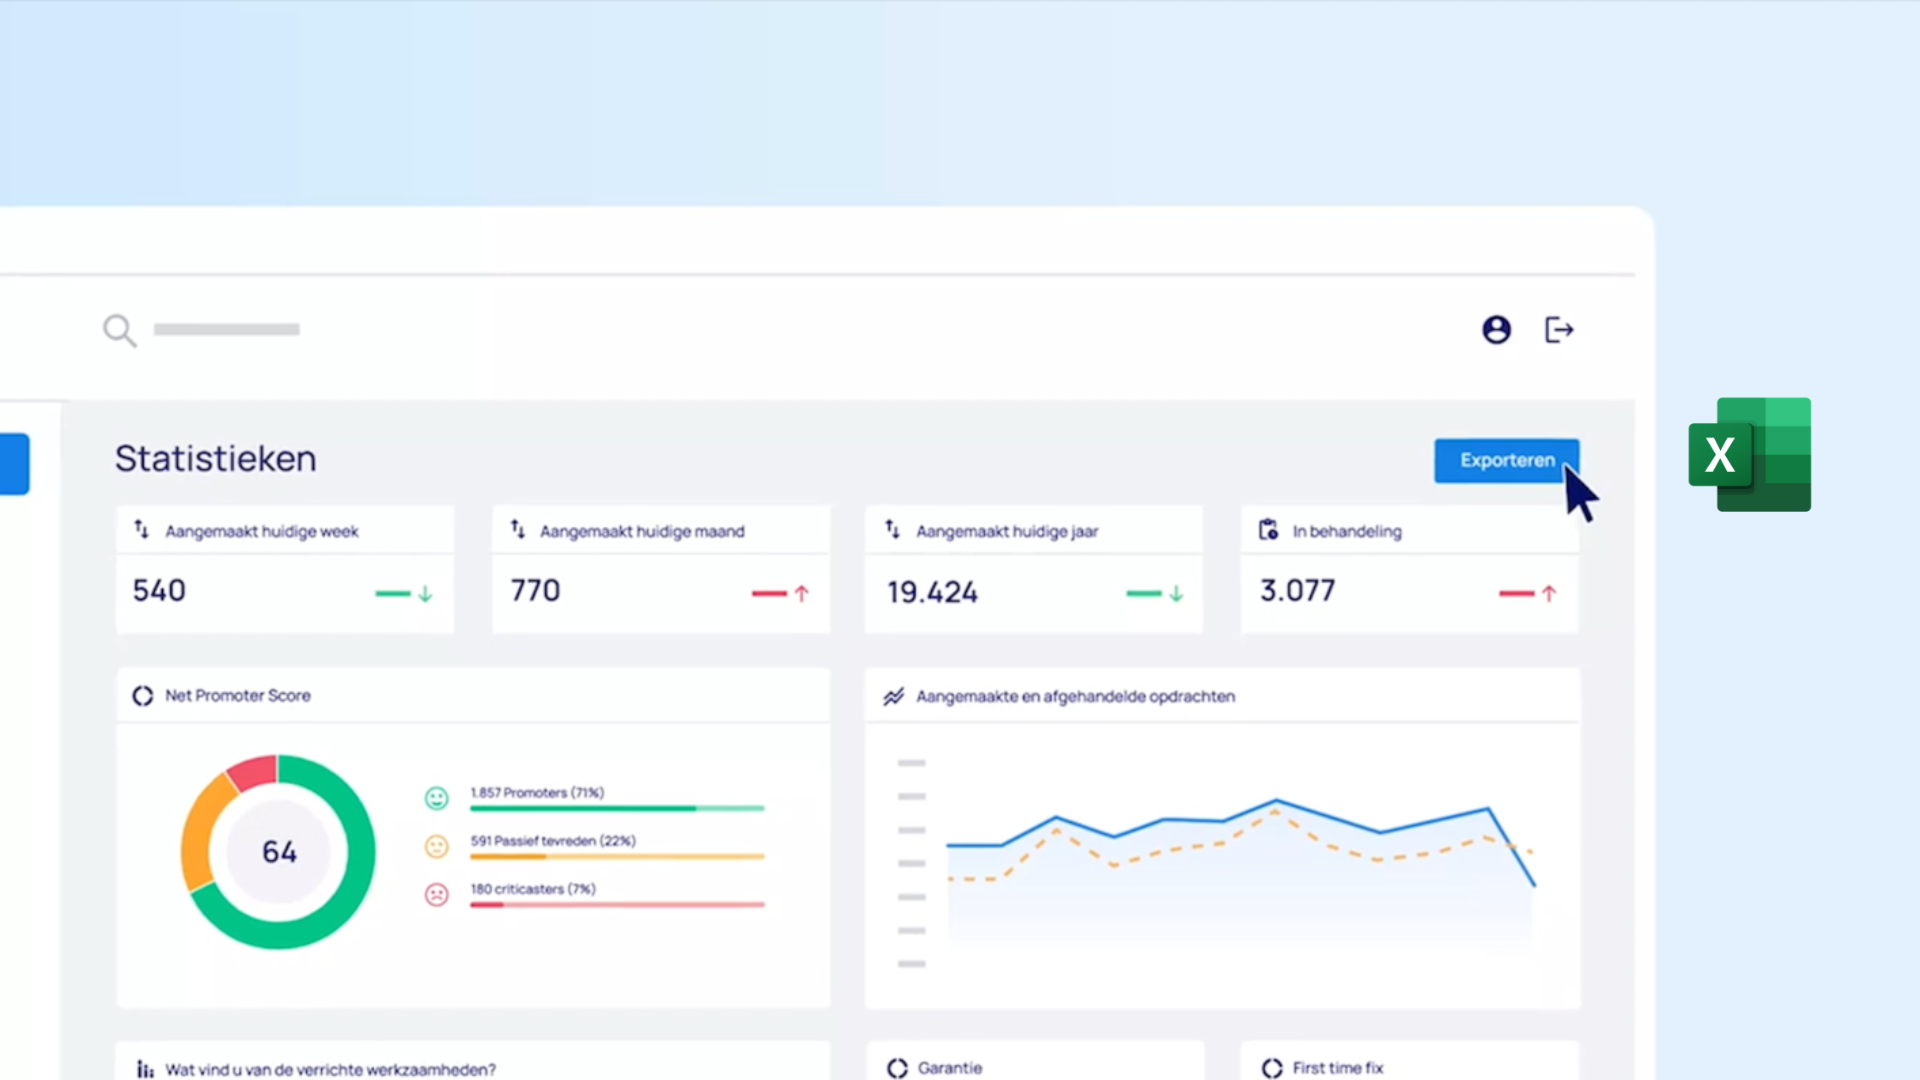Click the logout icon
This screenshot has width=1920, height=1080.
[1559, 330]
